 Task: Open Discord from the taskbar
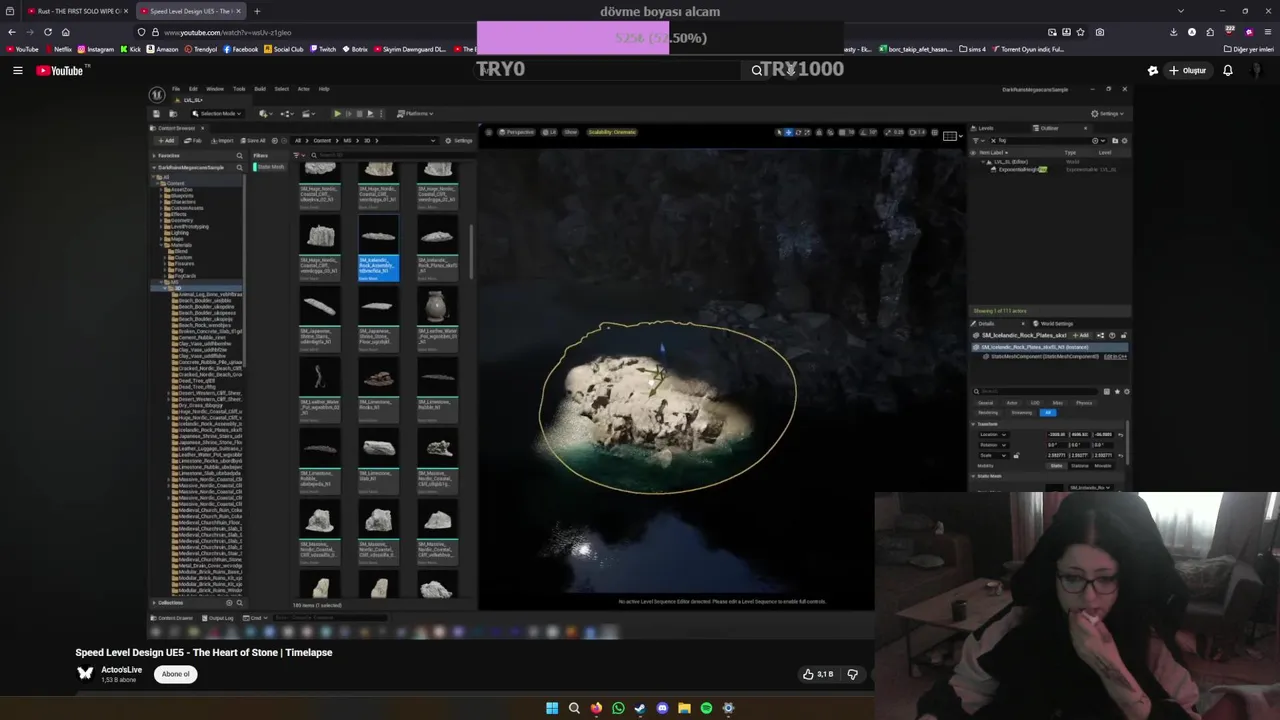point(662,708)
